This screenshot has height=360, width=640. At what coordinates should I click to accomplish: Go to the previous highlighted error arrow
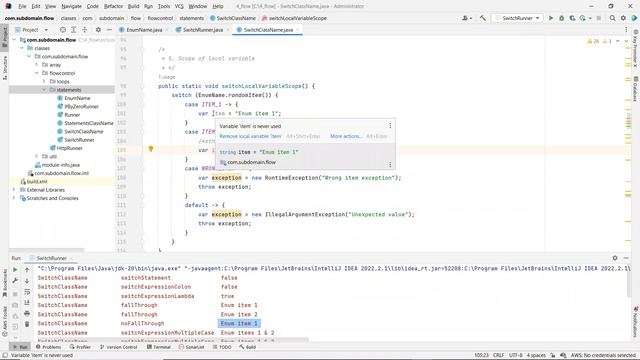click(x=618, y=41)
